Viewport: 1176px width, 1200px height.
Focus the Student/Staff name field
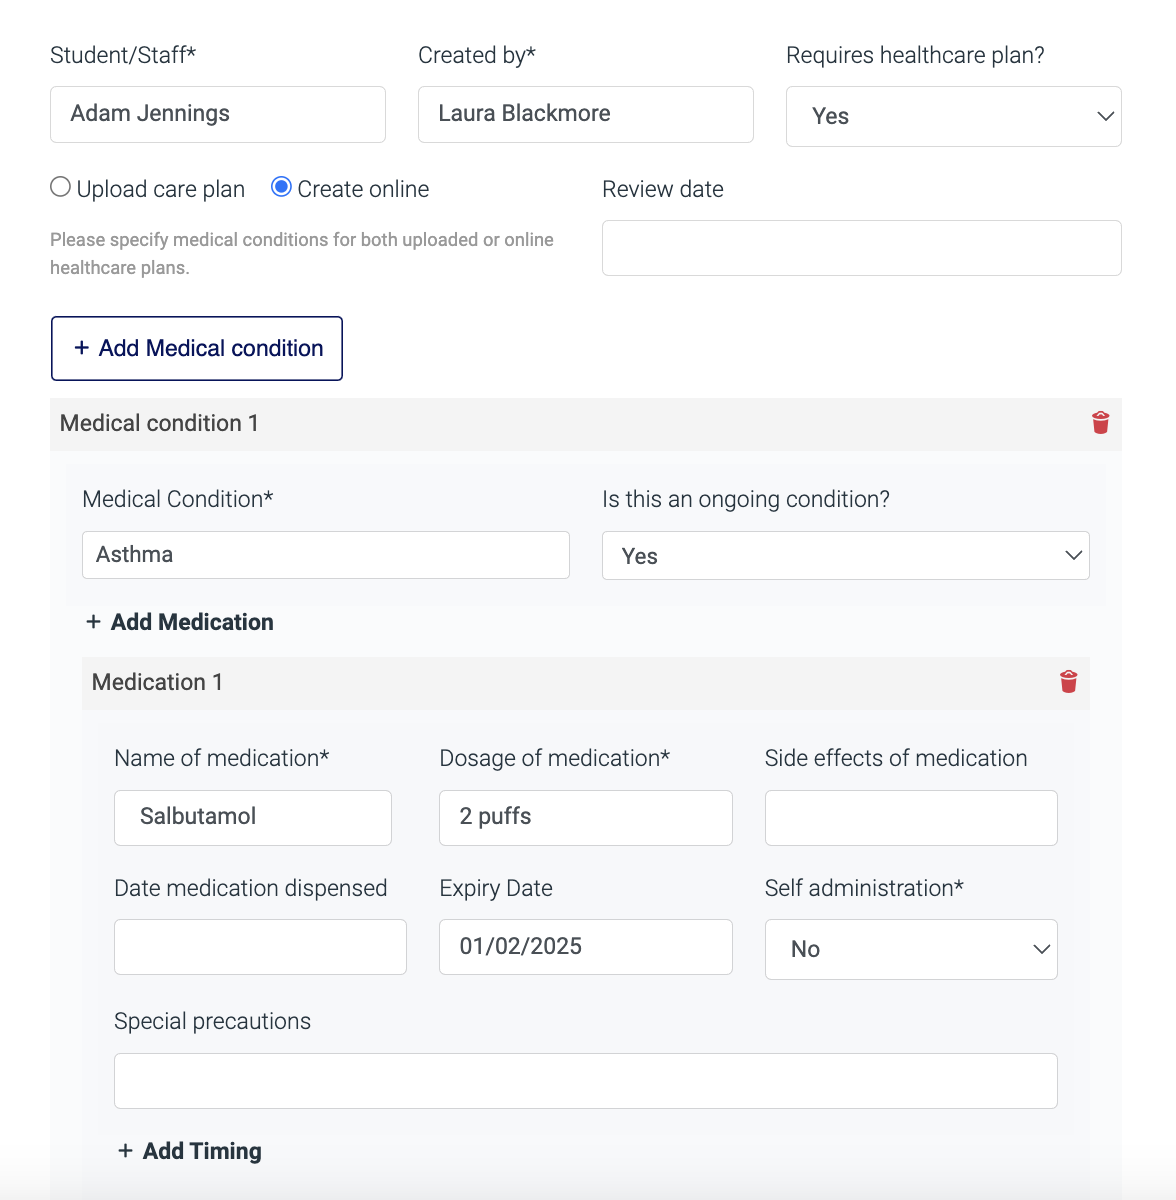click(218, 114)
